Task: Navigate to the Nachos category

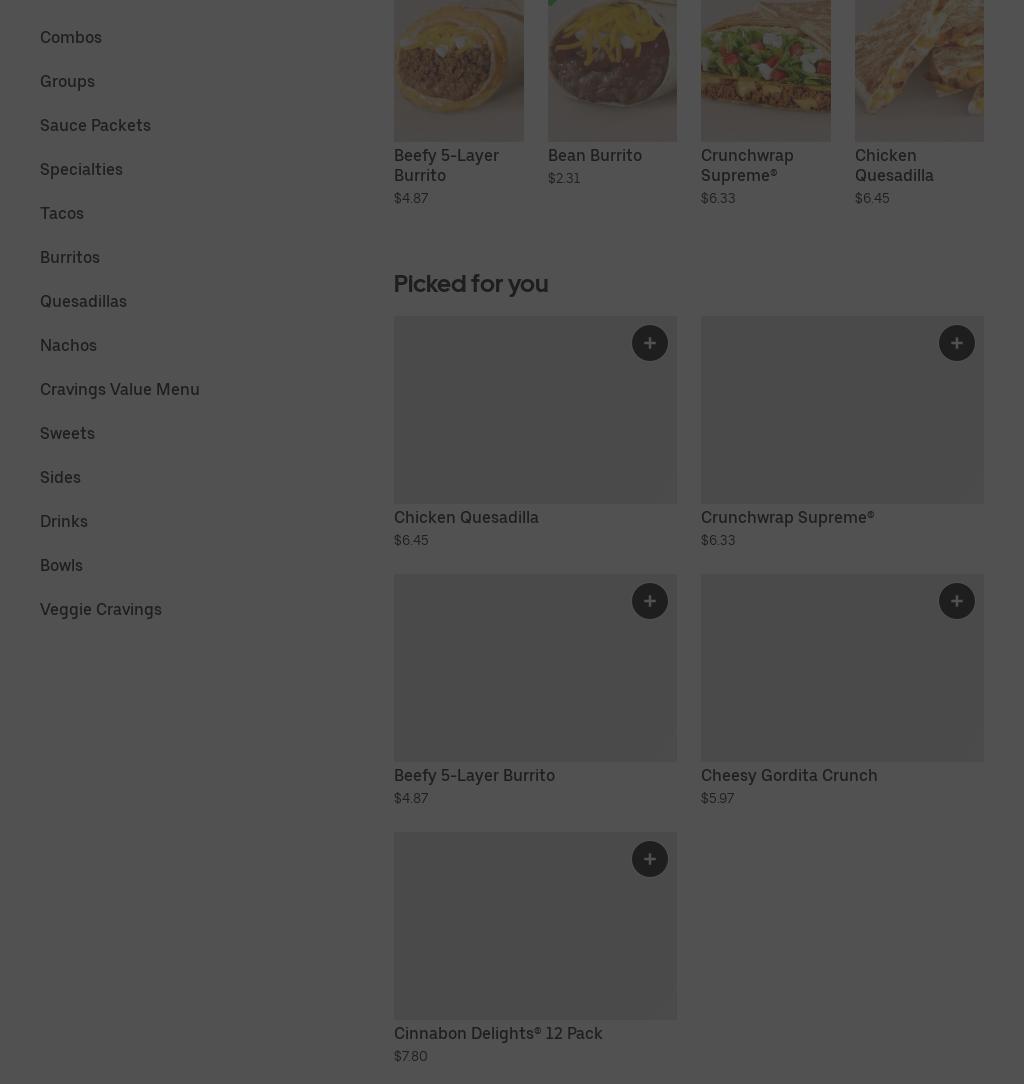Action: pyautogui.click(x=68, y=345)
